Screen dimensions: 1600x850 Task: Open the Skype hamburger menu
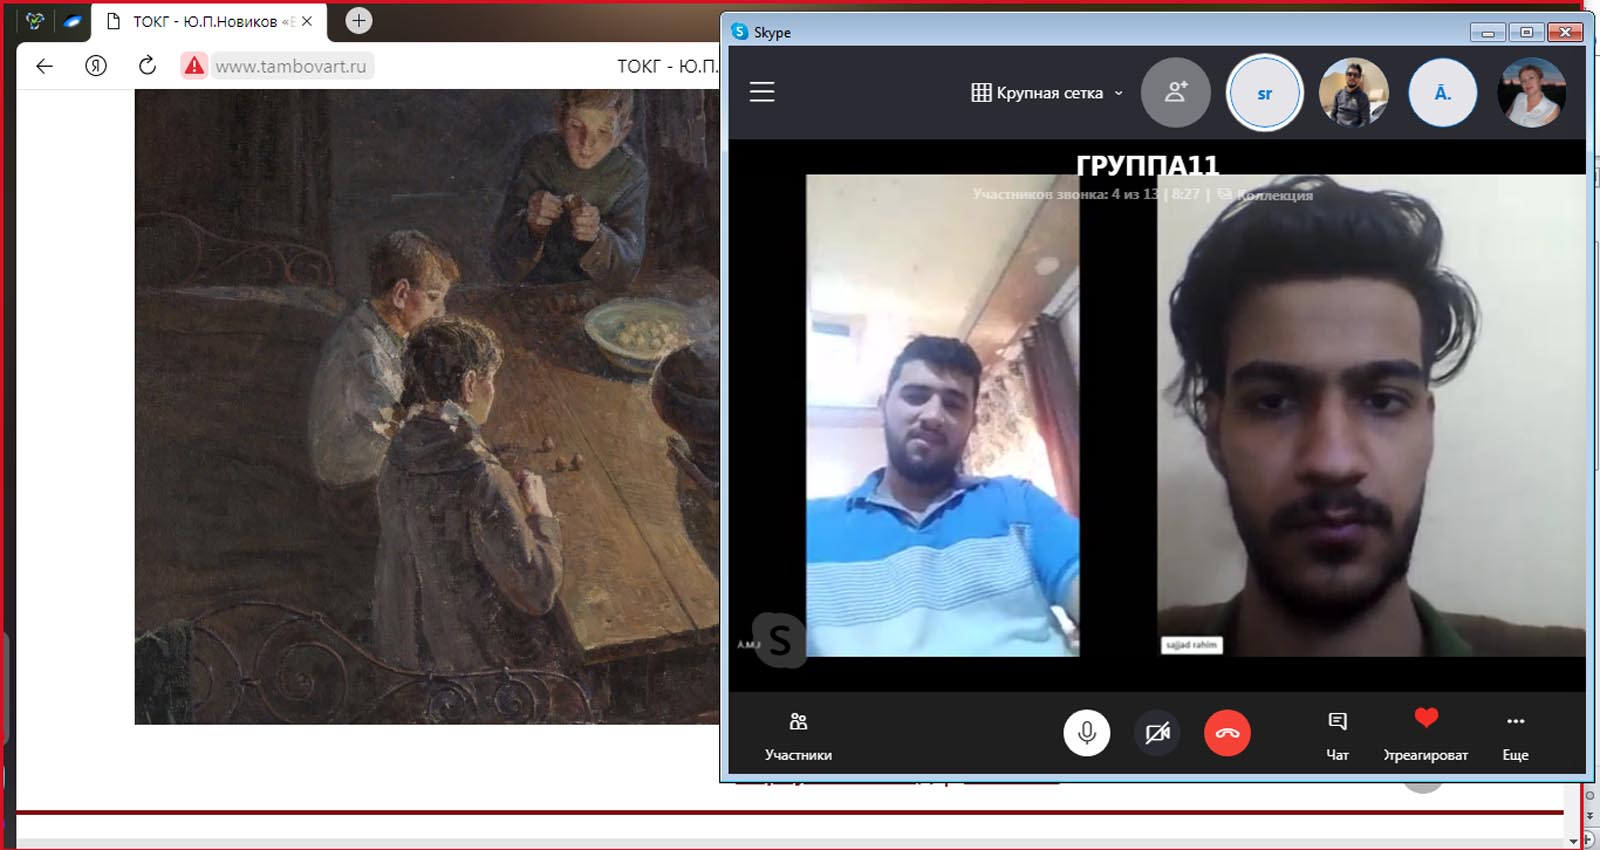762,92
